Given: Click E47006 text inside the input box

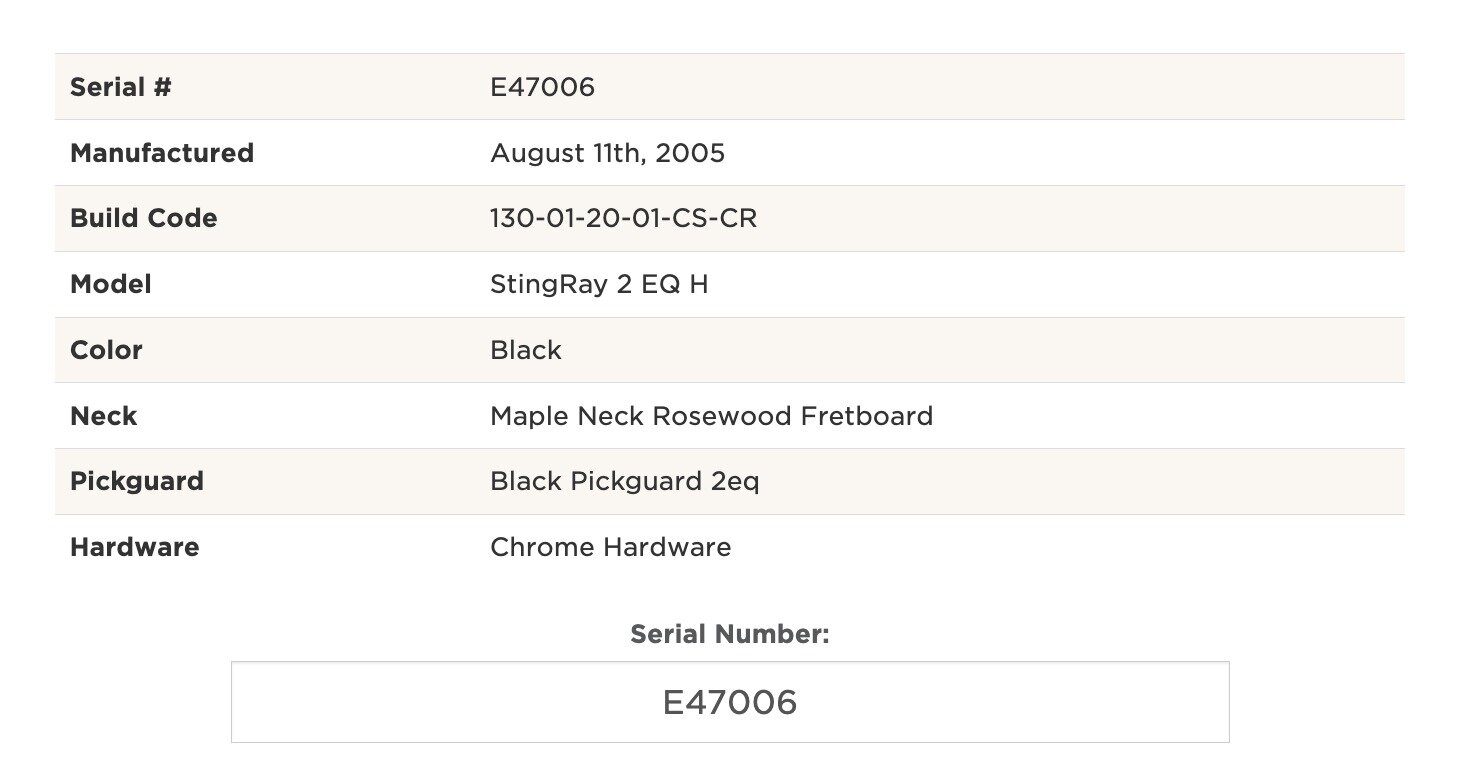Looking at the screenshot, I should coord(730,703).
